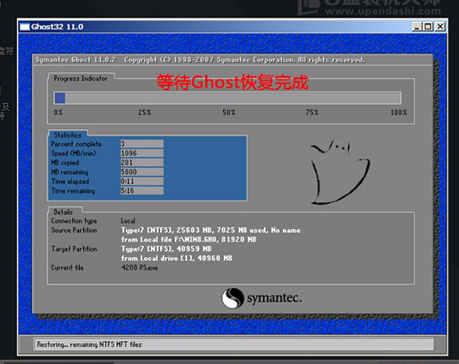Viewport: 459px width, 364px height.
Task: Close the Ghost32 11.0 window
Action: point(440,27)
